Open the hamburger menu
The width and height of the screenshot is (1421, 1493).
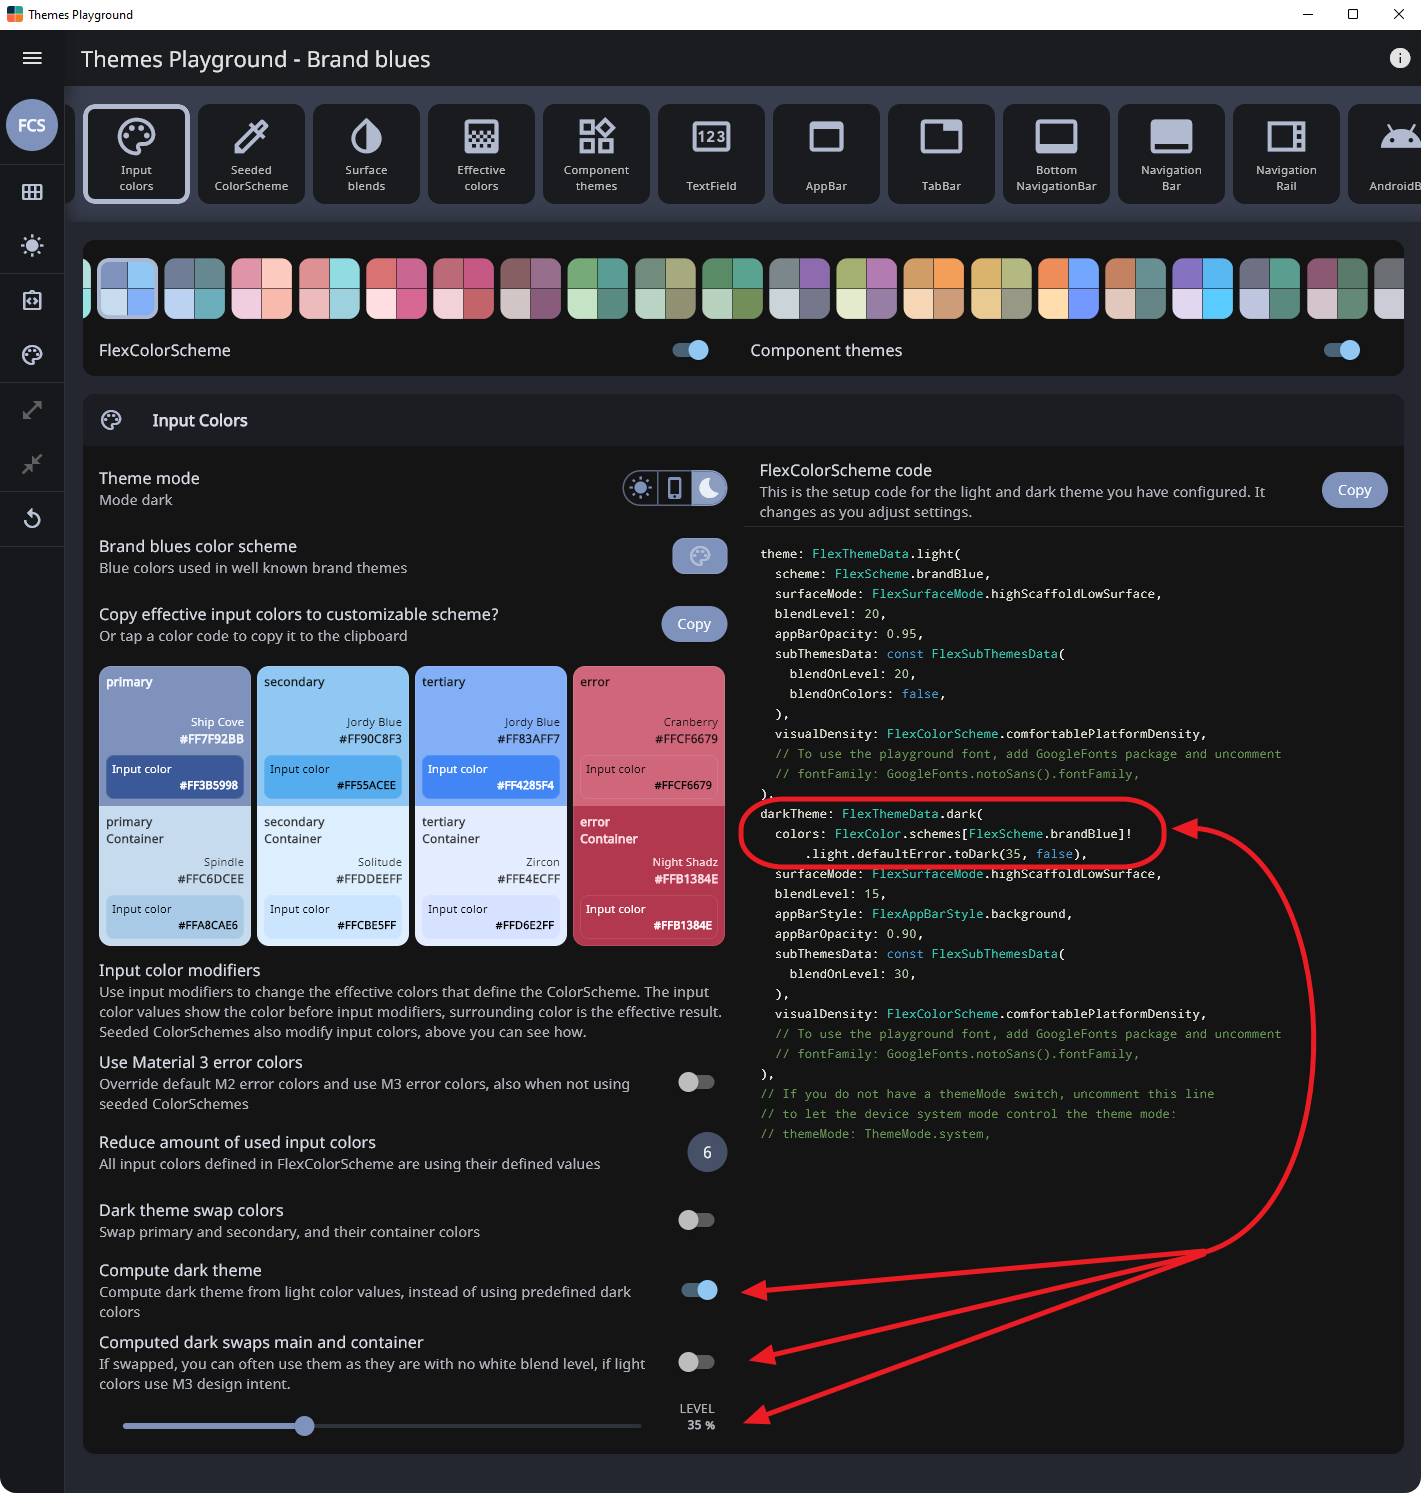coord(32,58)
